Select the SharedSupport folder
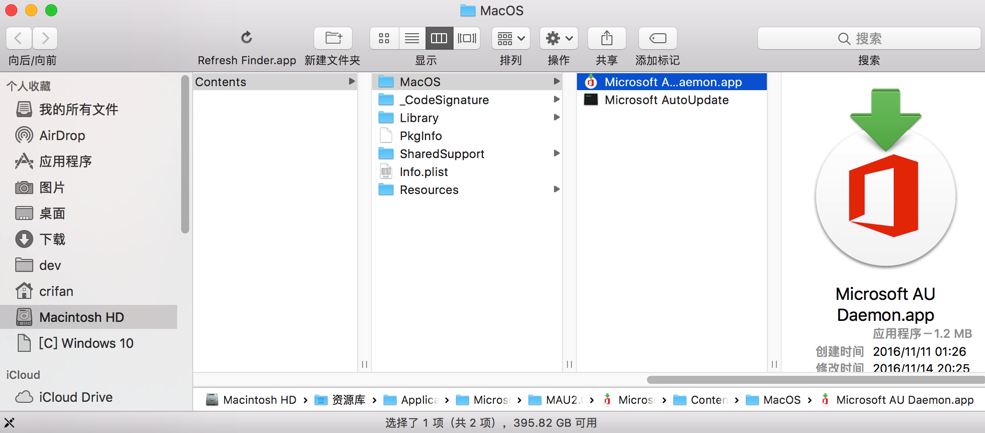This screenshot has height=433, width=985. click(x=467, y=154)
